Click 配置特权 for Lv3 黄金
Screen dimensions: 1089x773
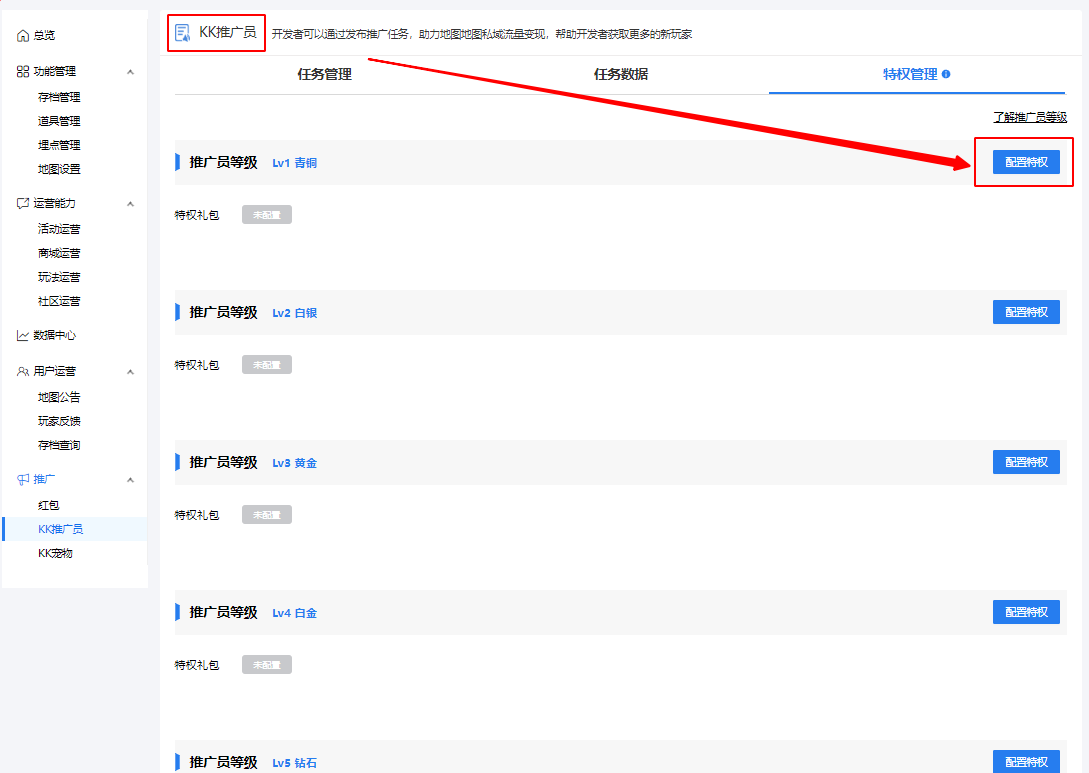pyautogui.click(x=1026, y=462)
